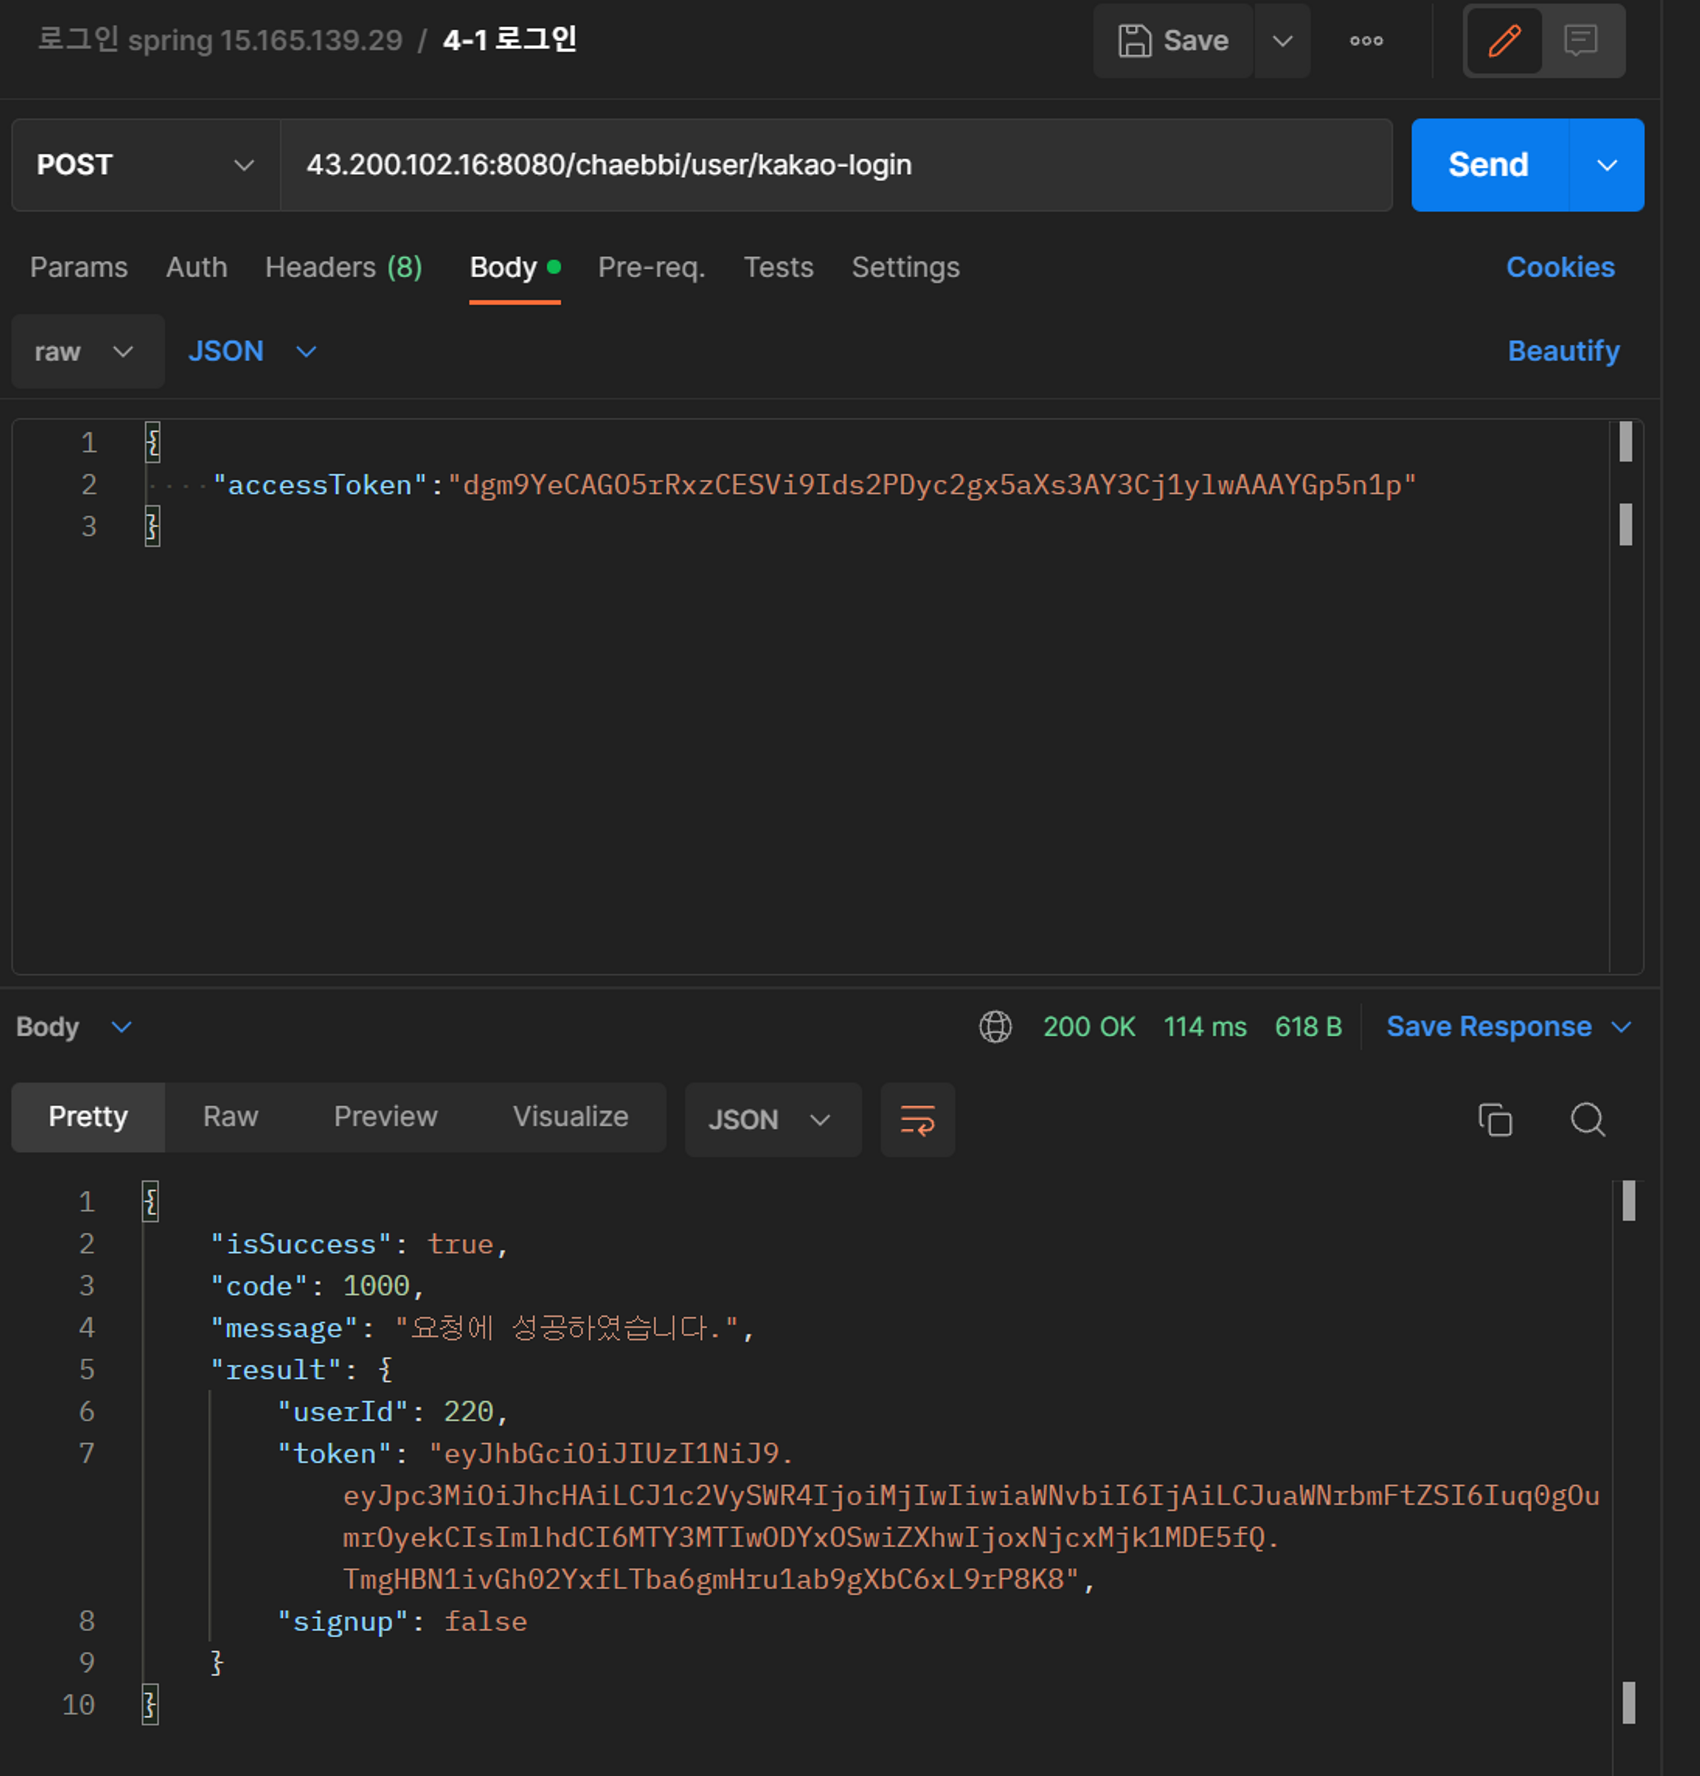Select the Pretty response view
The height and width of the screenshot is (1776, 1700).
click(x=88, y=1117)
